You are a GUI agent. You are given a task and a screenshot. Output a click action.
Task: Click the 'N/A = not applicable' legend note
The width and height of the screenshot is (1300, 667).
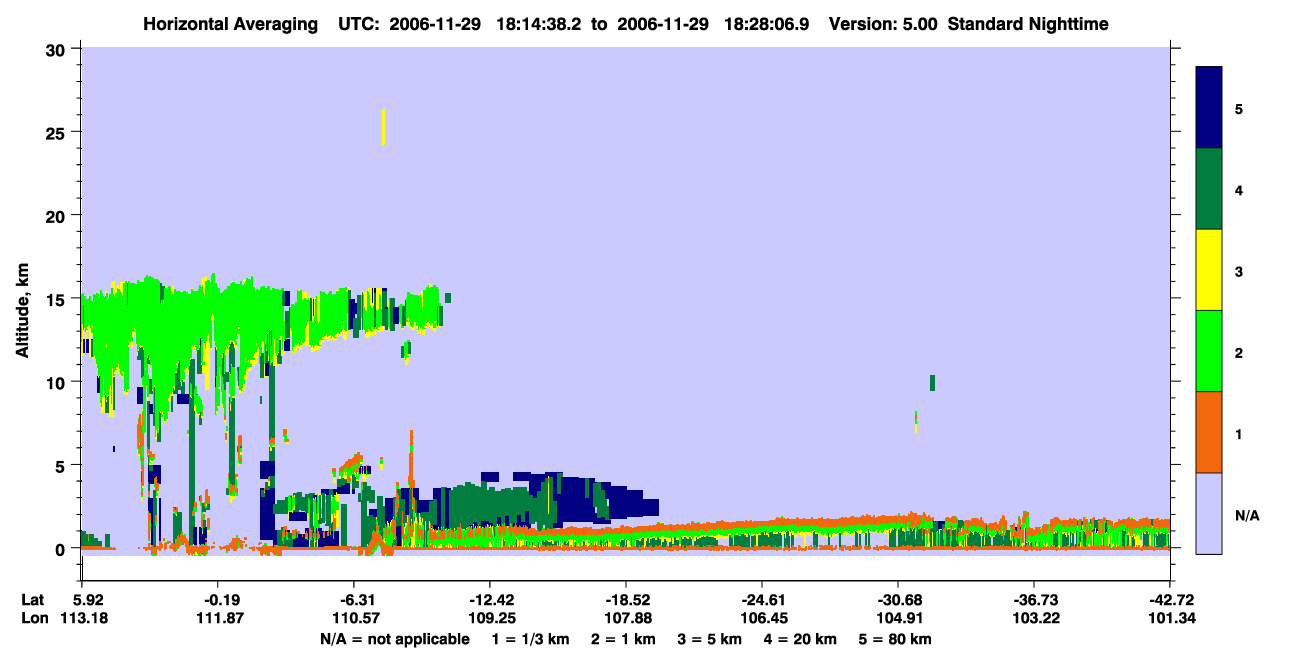[x=394, y=639]
